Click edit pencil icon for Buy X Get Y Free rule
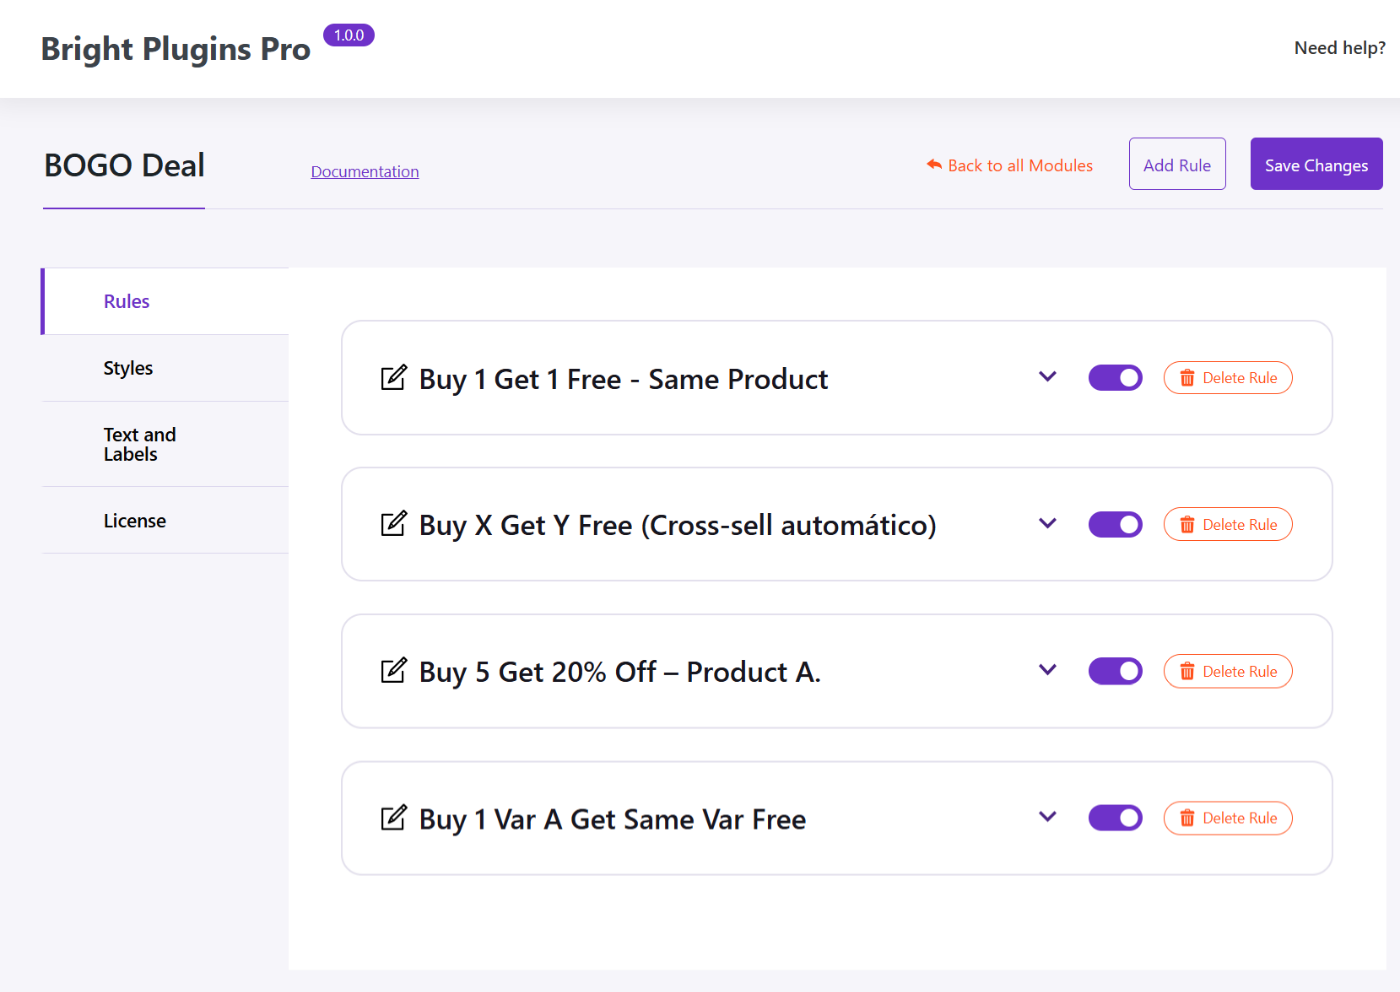1400x992 pixels. [x=394, y=524]
